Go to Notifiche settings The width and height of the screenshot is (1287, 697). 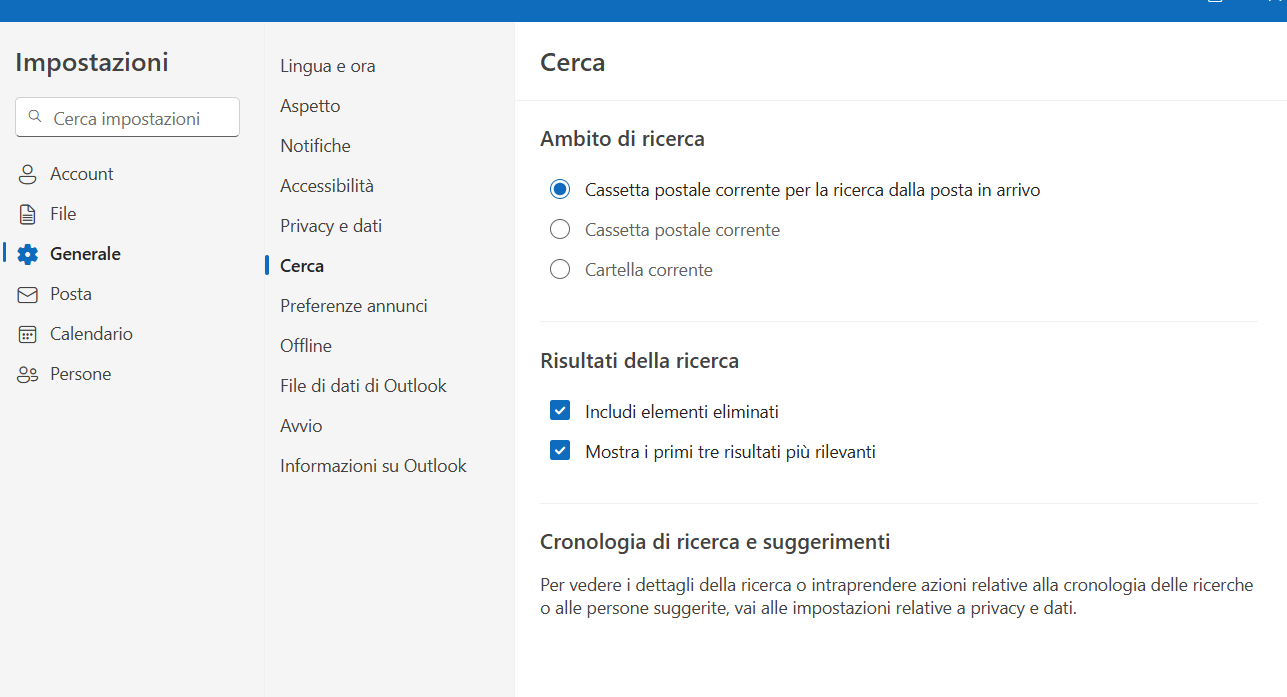point(315,146)
